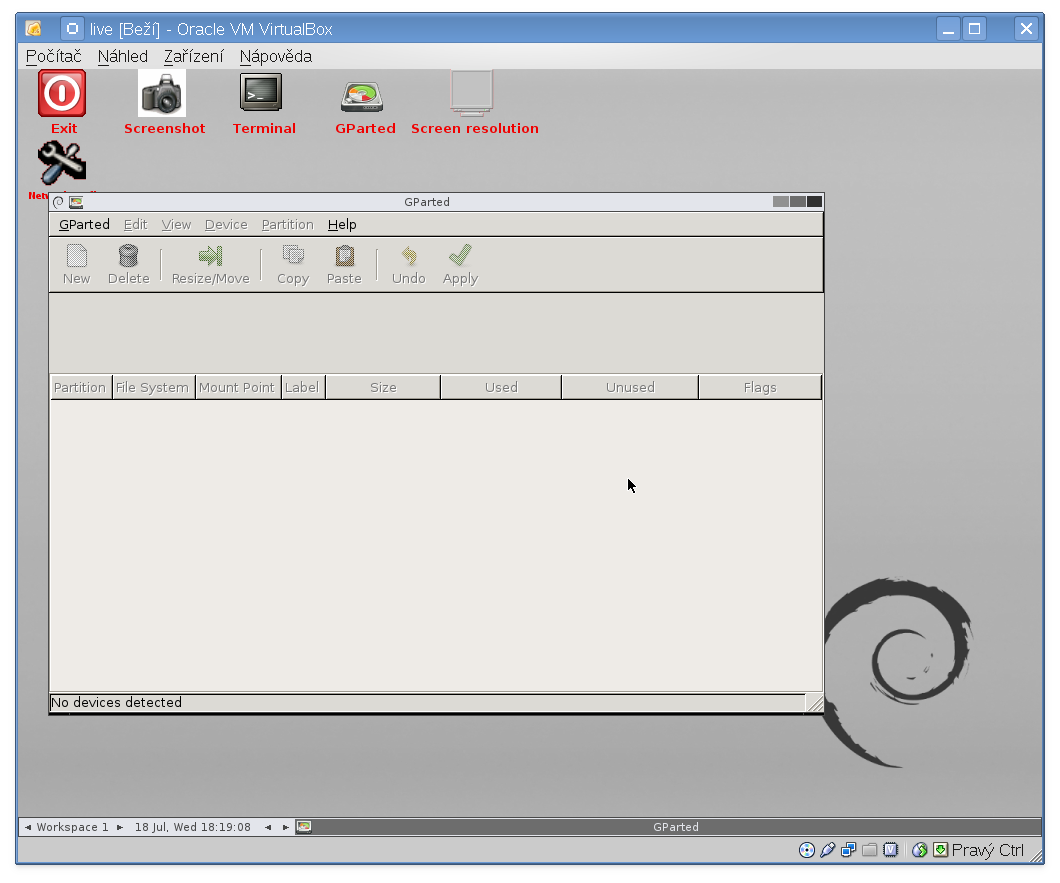Open the GParted menu

(85, 224)
